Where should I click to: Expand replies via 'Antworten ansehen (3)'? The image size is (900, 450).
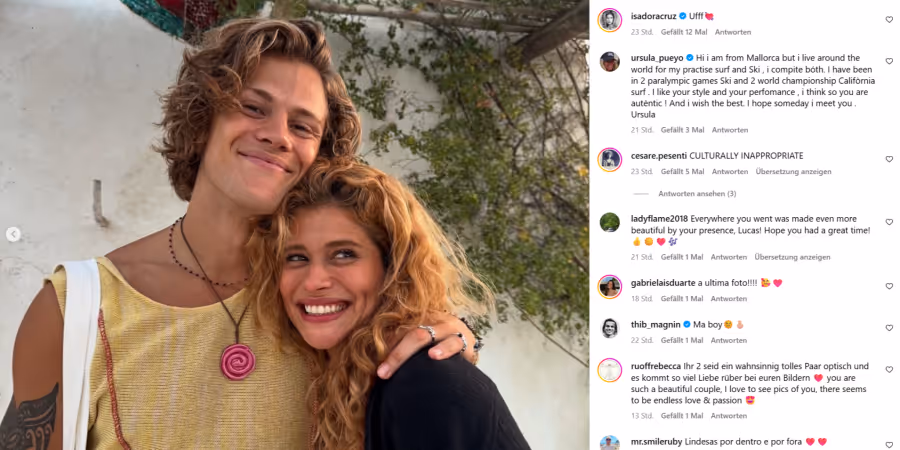click(x=697, y=194)
